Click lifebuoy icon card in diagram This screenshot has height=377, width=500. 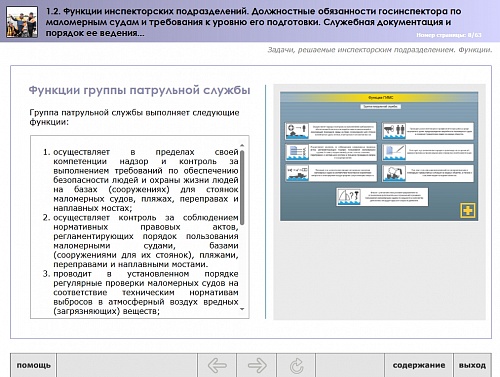[x=331, y=131]
